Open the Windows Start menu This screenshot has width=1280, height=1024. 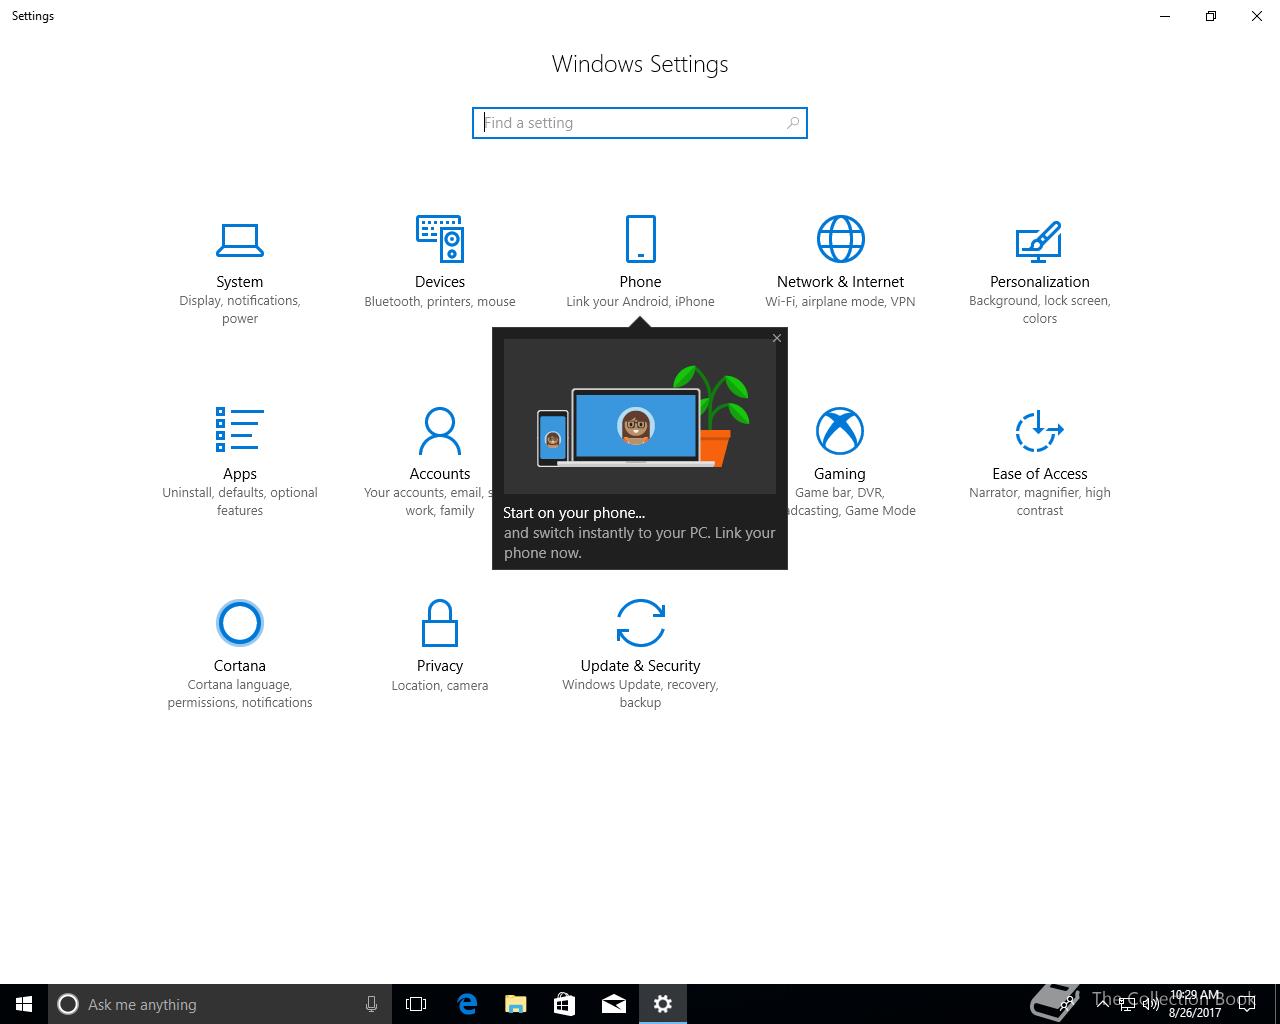tap(24, 1004)
